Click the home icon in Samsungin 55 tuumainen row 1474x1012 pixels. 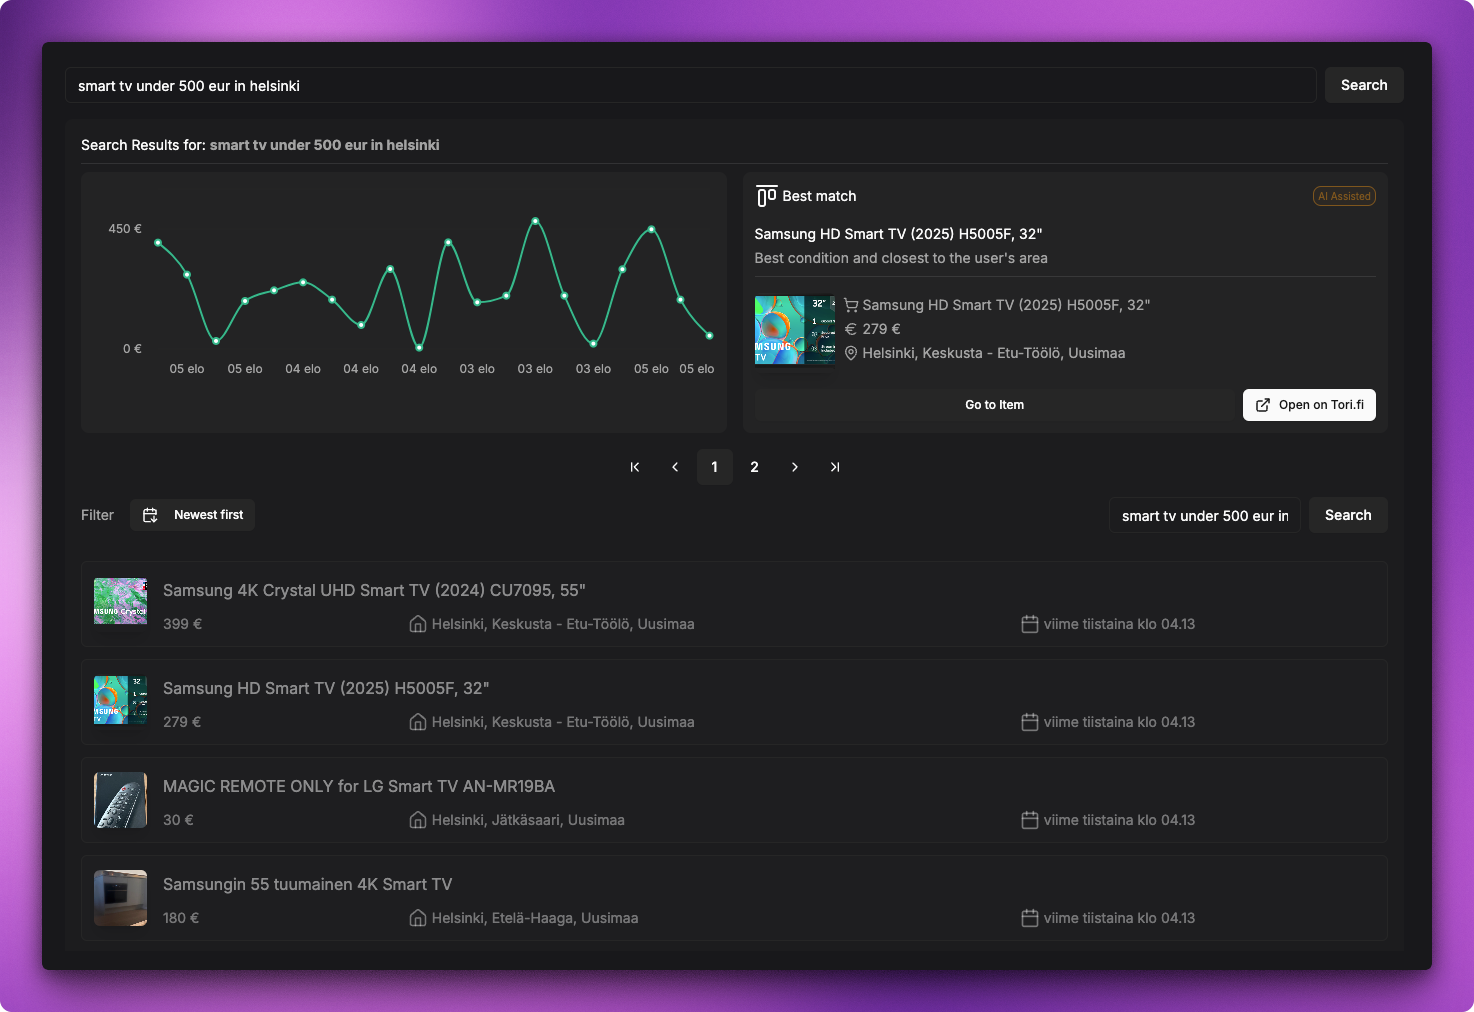point(418,918)
